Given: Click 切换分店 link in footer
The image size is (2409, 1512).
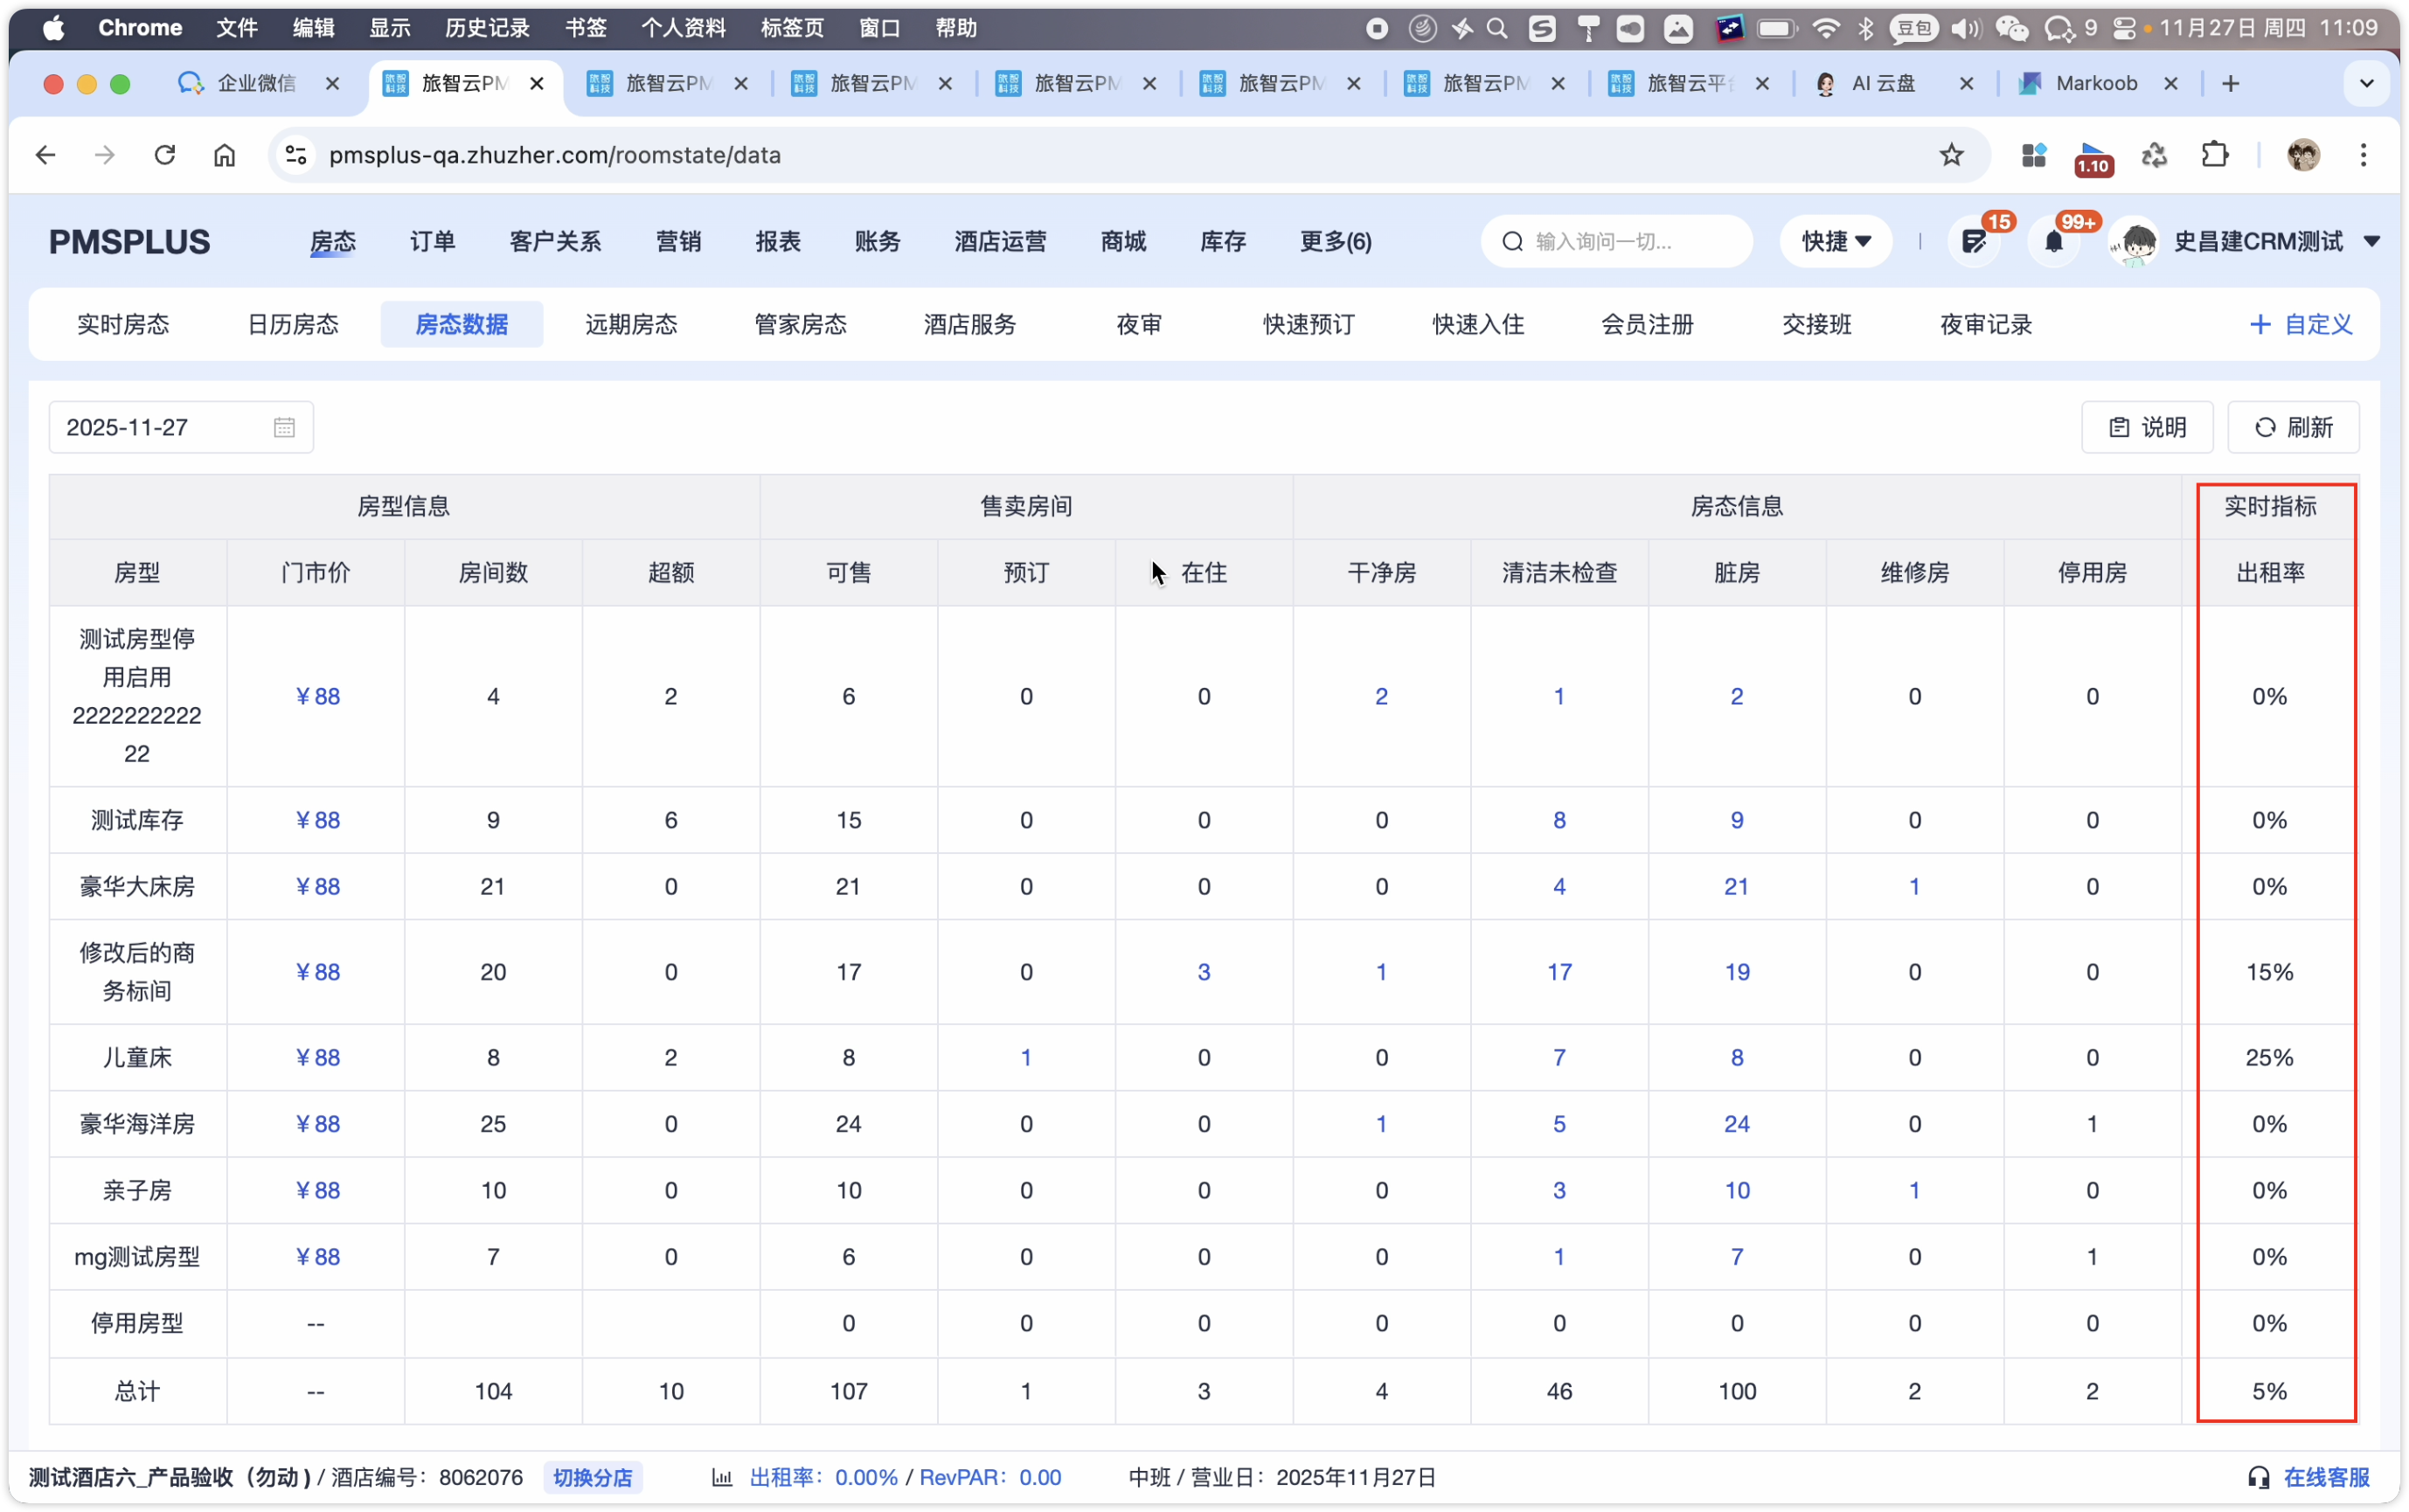Looking at the screenshot, I should point(593,1477).
